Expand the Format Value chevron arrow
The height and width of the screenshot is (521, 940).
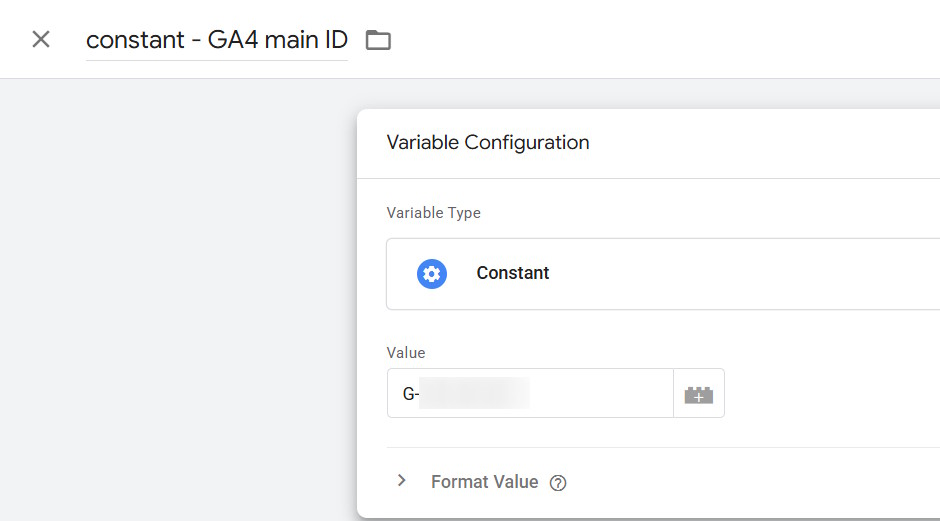(x=402, y=481)
